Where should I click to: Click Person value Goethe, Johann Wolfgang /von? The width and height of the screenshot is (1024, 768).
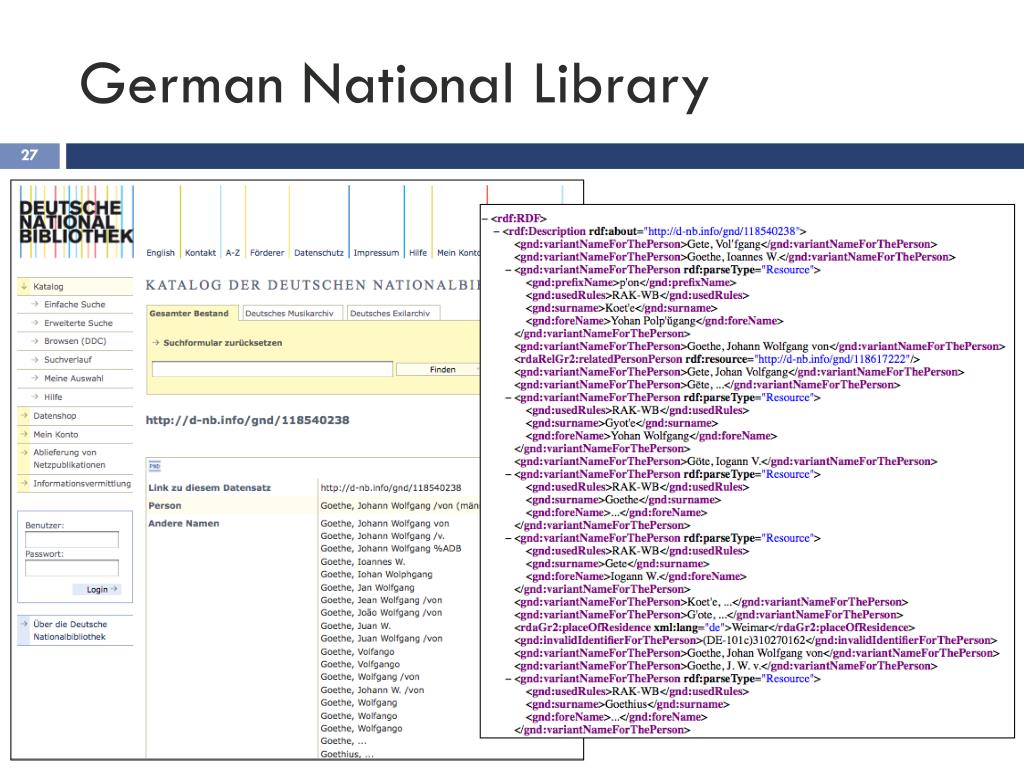[400, 505]
